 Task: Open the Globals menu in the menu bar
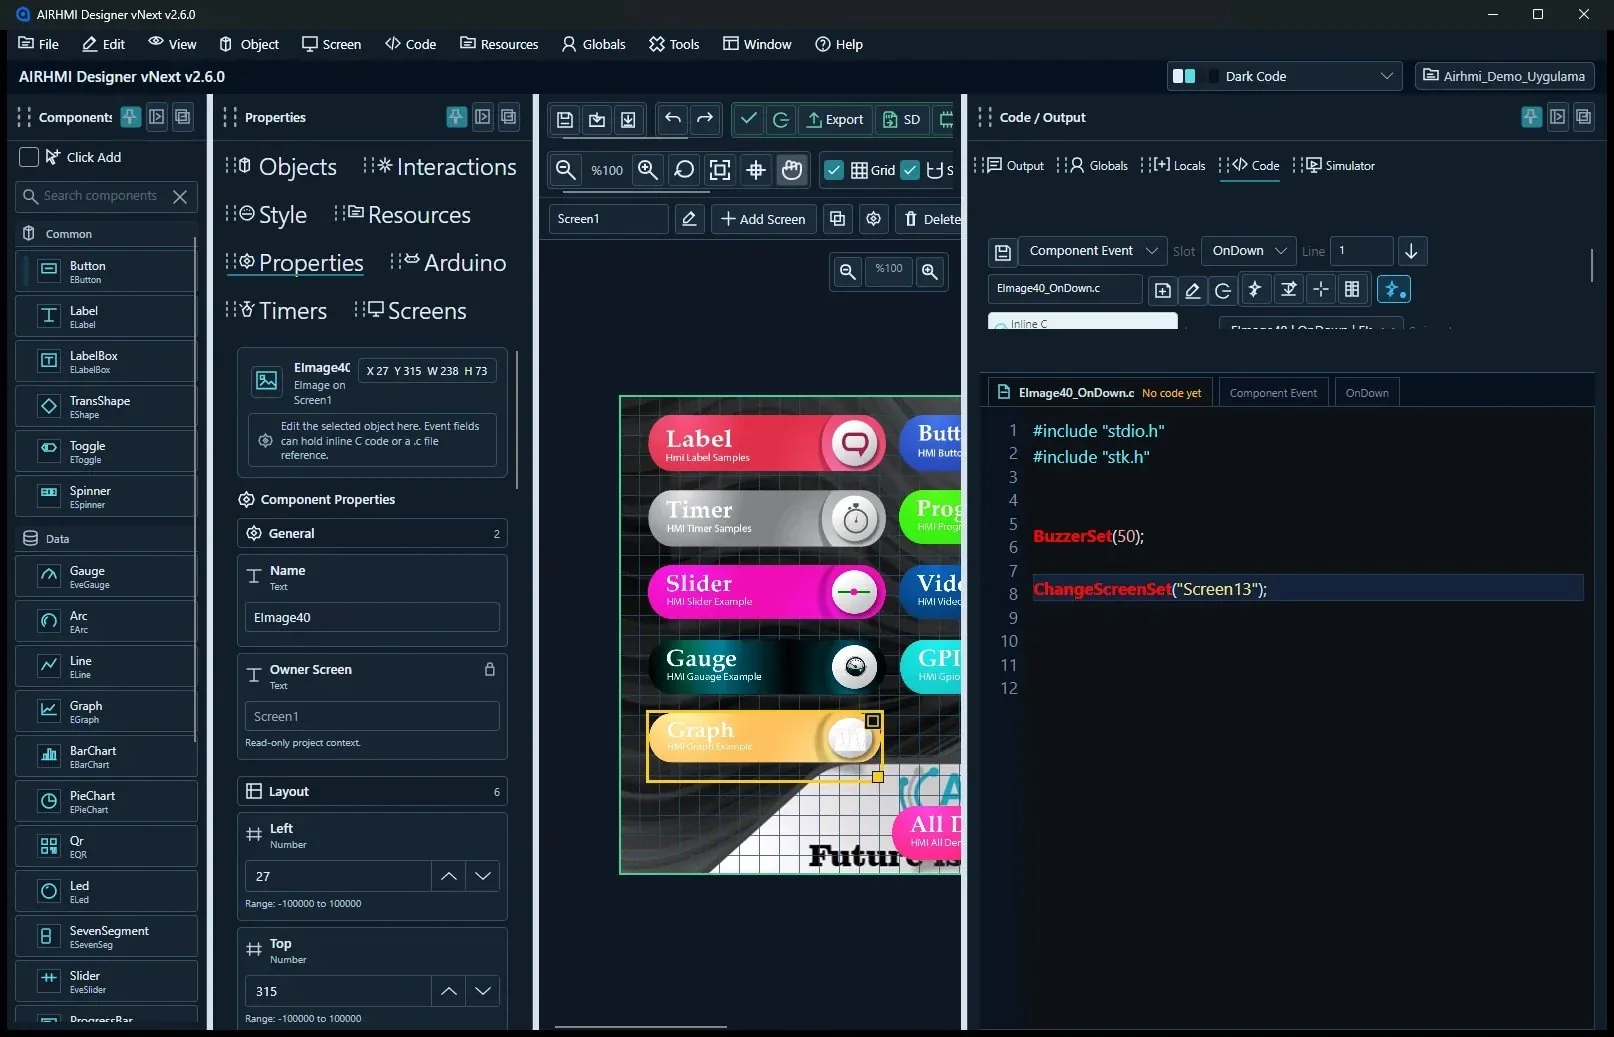pos(594,44)
